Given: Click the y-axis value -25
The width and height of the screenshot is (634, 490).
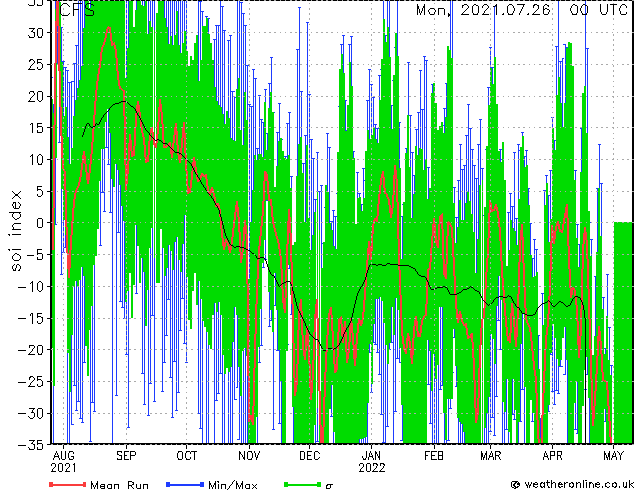Looking at the screenshot, I should [32, 382].
